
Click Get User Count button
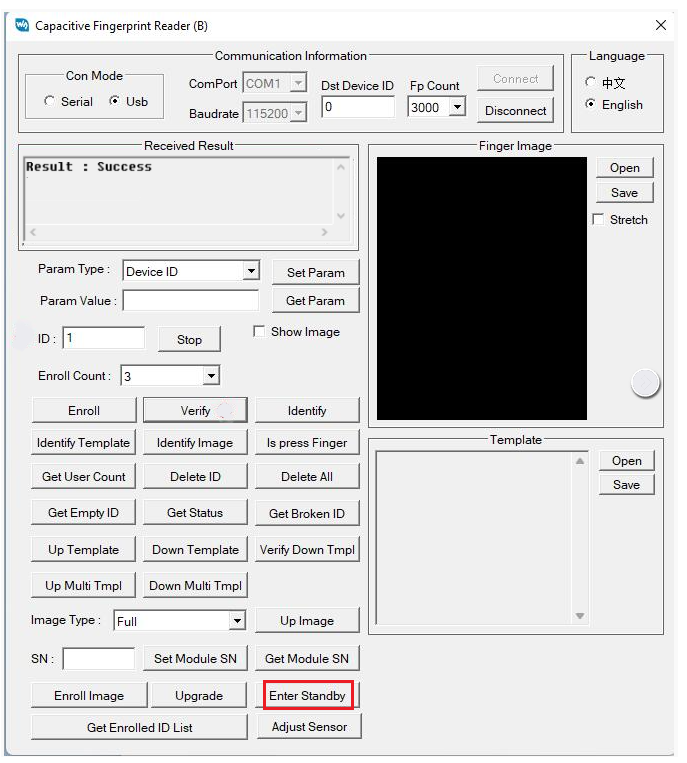[x=83, y=476]
